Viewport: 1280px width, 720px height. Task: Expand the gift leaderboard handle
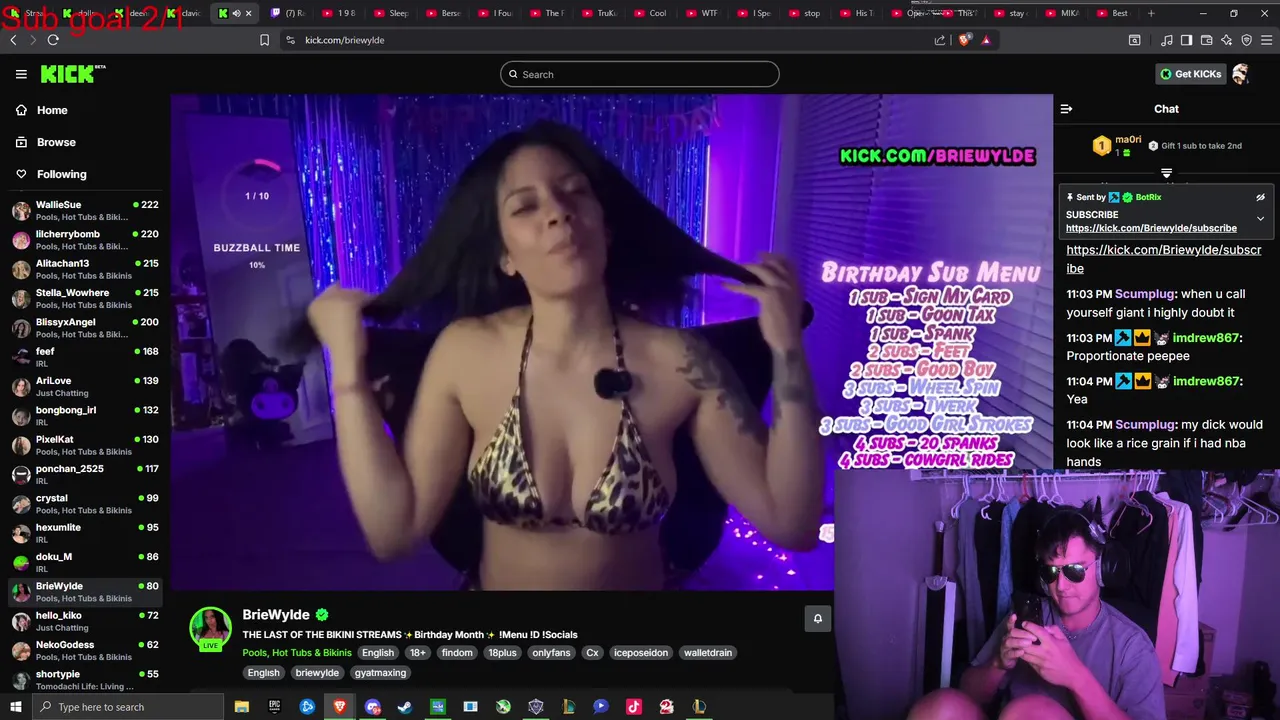pyautogui.click(x=1166, y=173)
